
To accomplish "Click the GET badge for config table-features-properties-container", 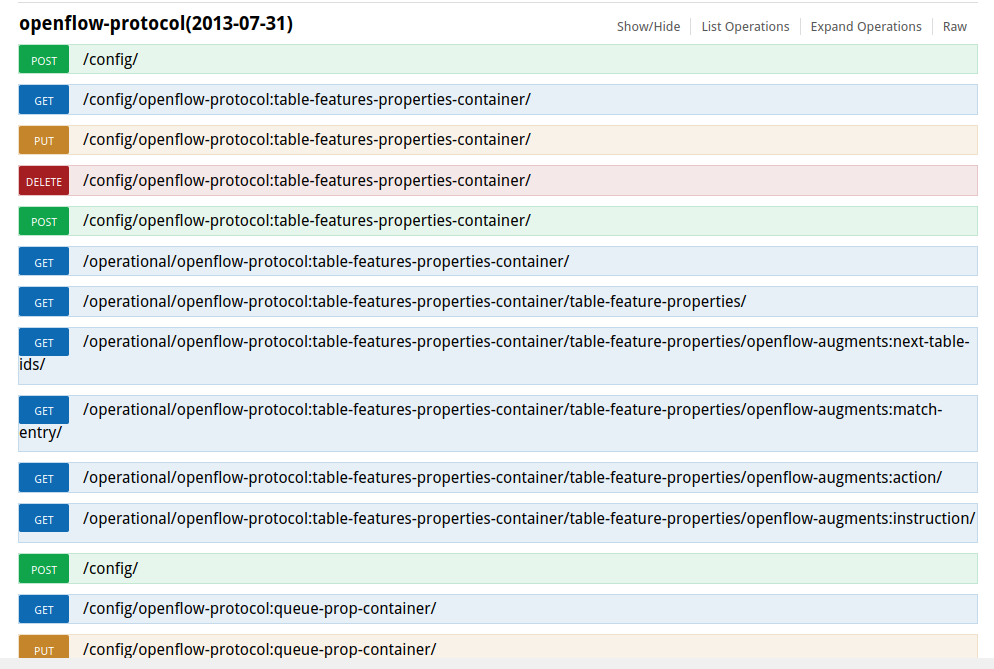I will coord(44,100).
